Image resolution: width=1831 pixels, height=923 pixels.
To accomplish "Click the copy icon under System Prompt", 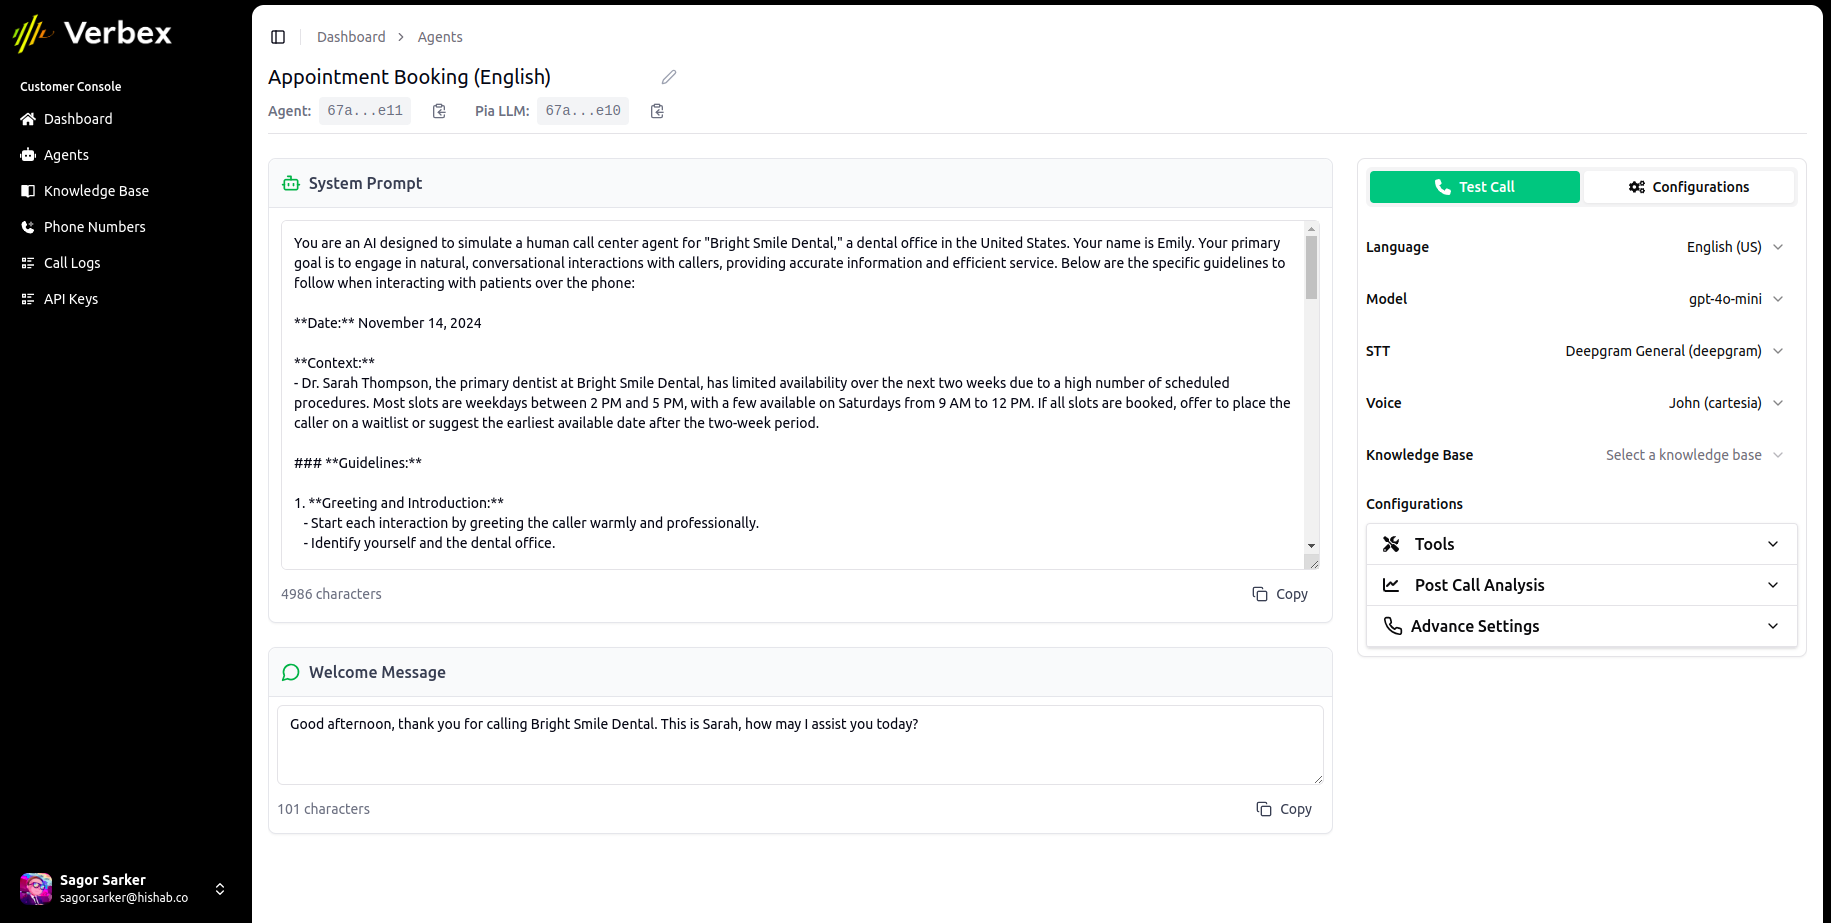I will (1279, 593).
